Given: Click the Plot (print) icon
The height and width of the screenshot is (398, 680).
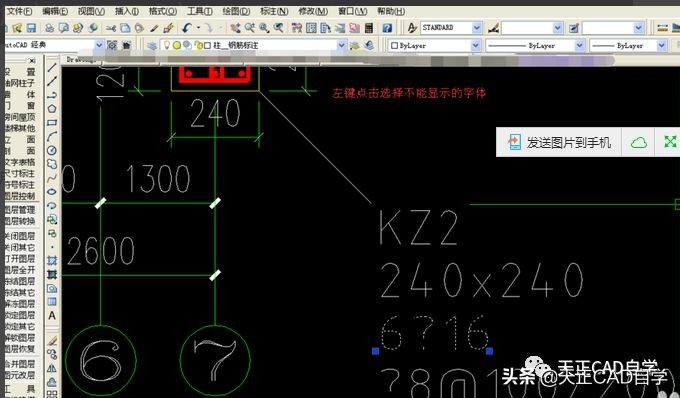Looking at the screenshot, I should click(49, 28).
